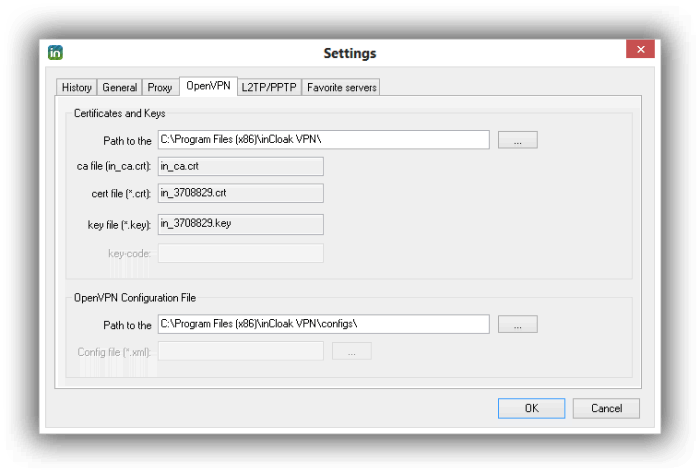
Task: Open the General tab
Action: click(x=120, y=87)
